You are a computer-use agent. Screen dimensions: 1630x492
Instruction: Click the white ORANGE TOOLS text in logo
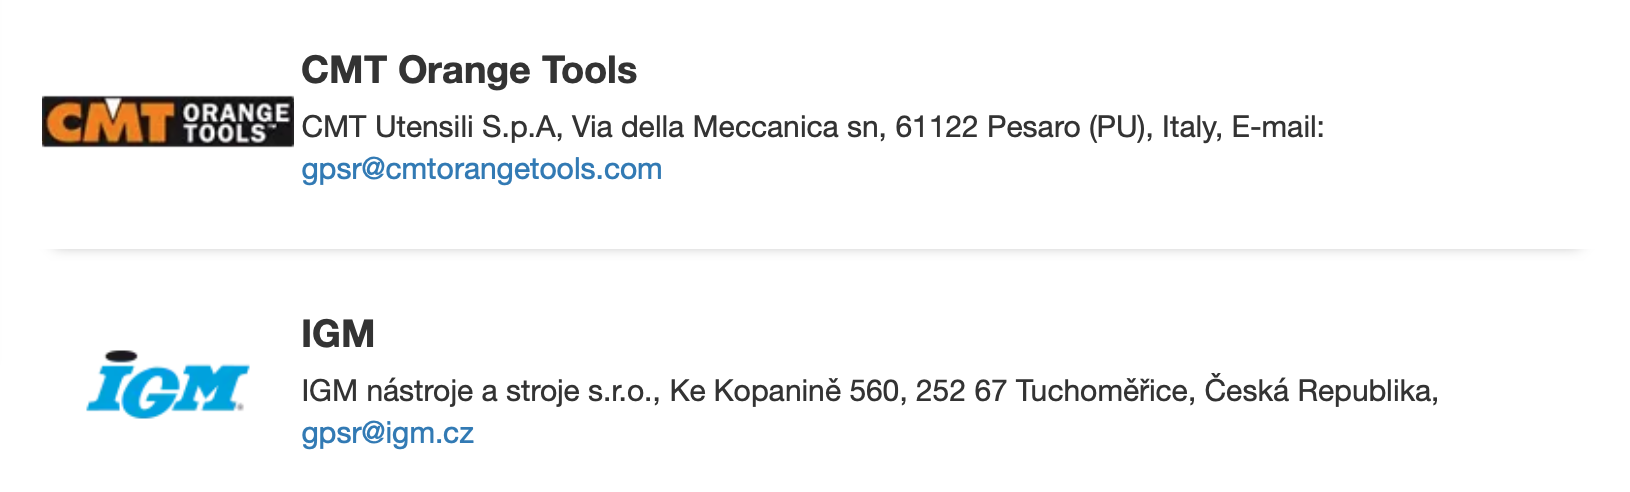pyautogui.click(x=236, y=122)
